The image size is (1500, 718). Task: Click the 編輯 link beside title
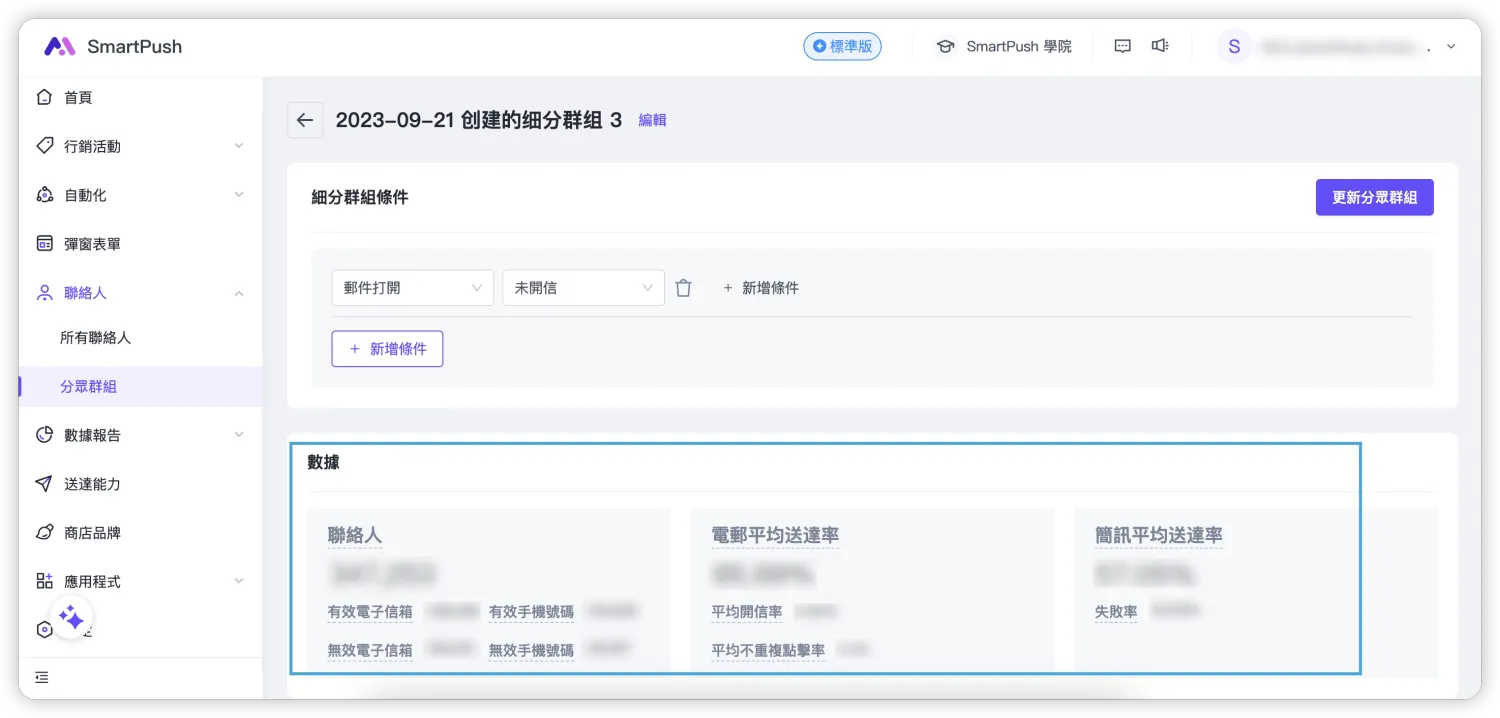[652, 120]
